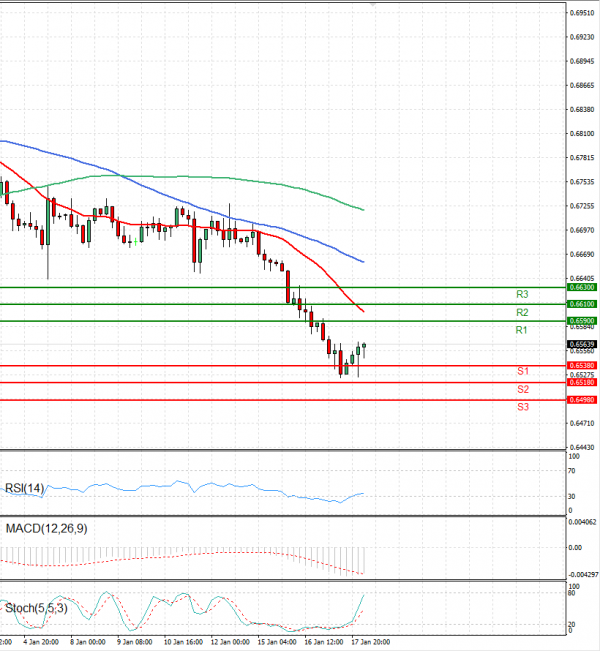Select the 0.66300 green price tag
Viewport: 600px width, 651px height.
click(582, 287)
